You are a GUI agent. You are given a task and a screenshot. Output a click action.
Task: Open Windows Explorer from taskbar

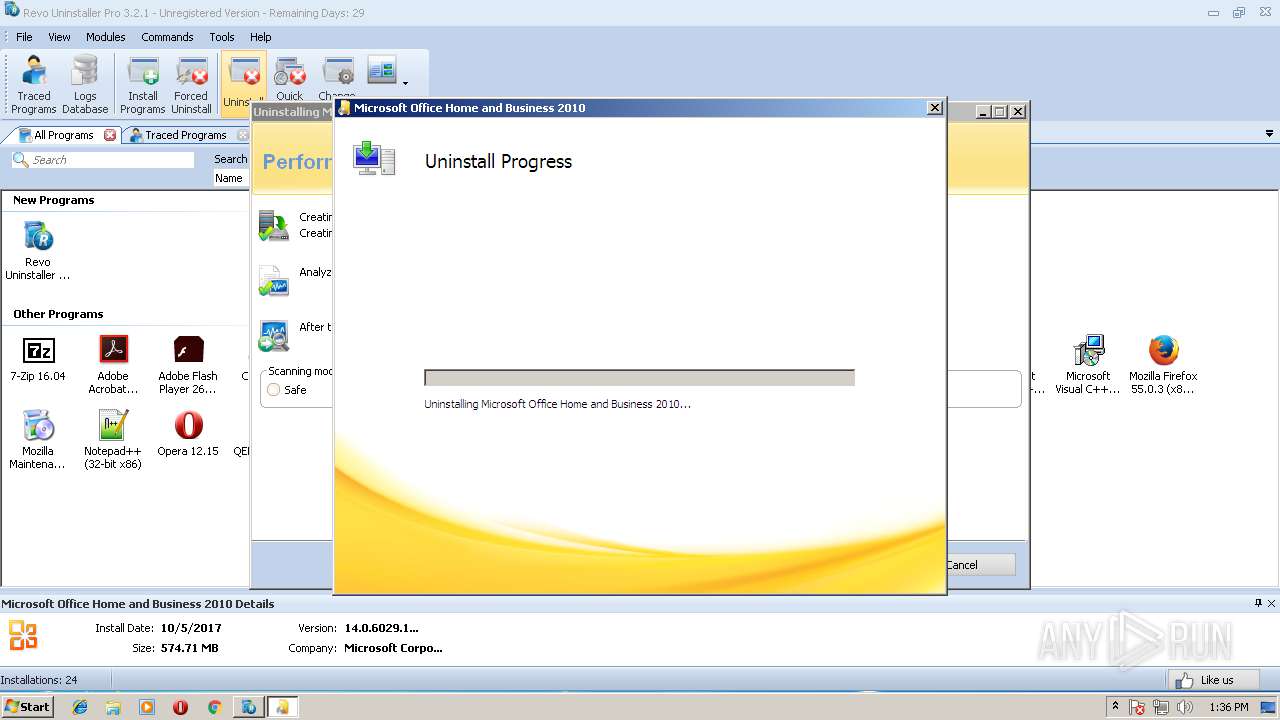113,707
